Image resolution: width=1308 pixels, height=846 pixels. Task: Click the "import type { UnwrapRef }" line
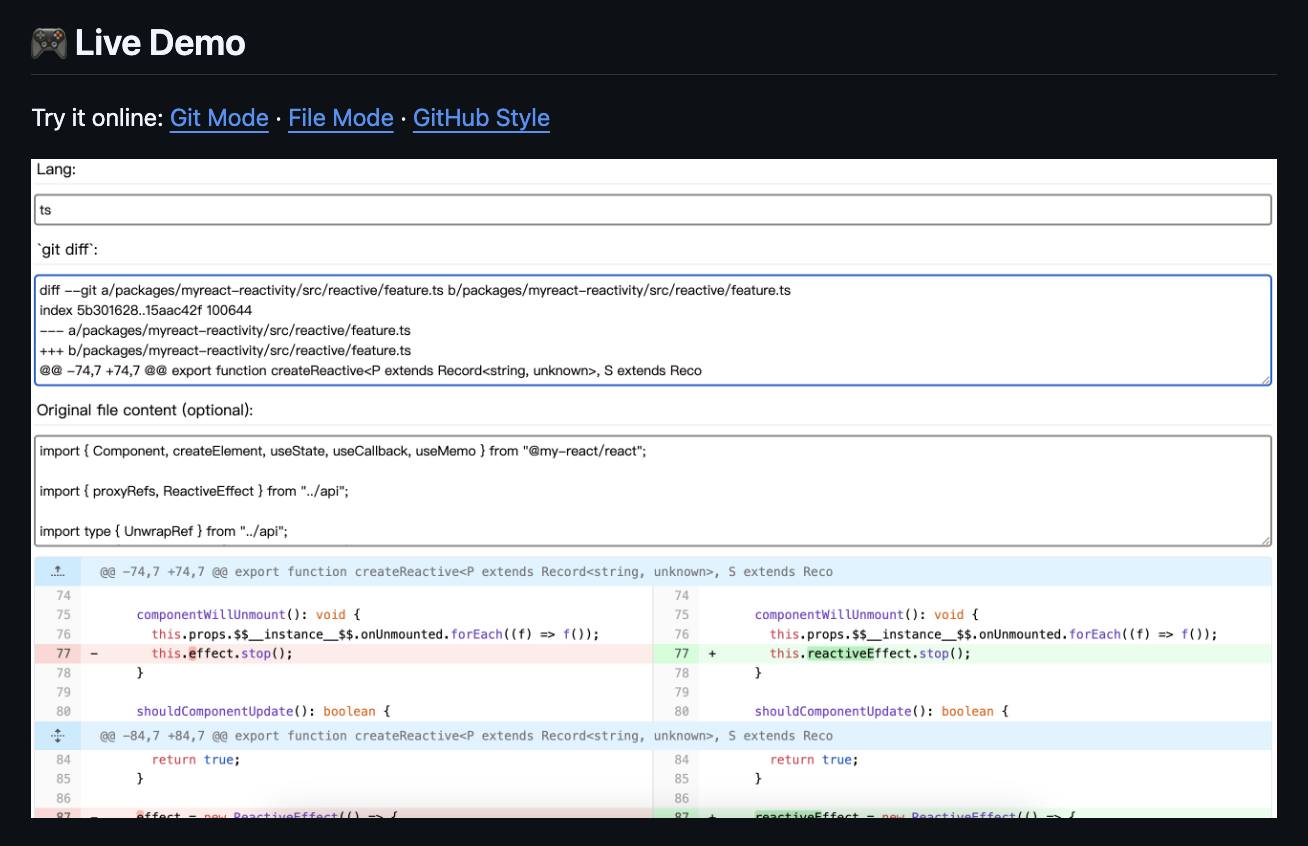(164, 531)
